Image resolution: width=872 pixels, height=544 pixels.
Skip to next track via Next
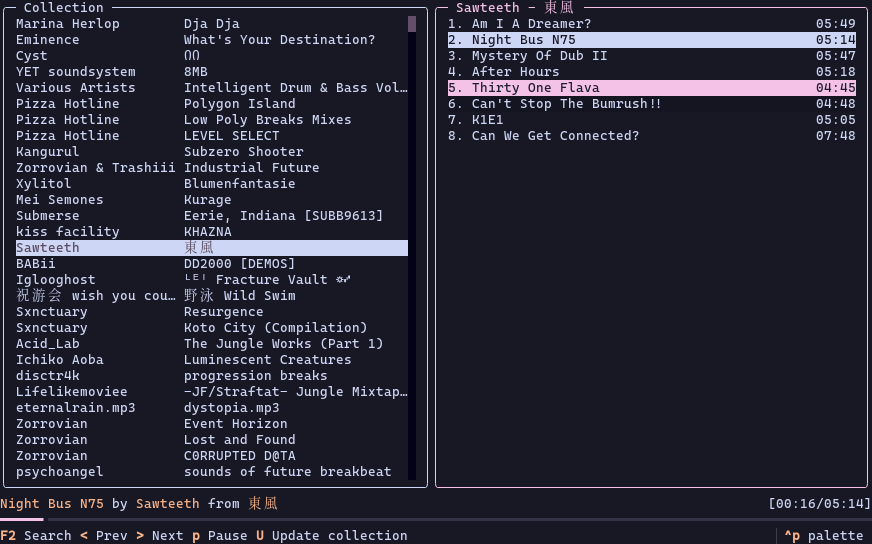[x=160, y=536]
